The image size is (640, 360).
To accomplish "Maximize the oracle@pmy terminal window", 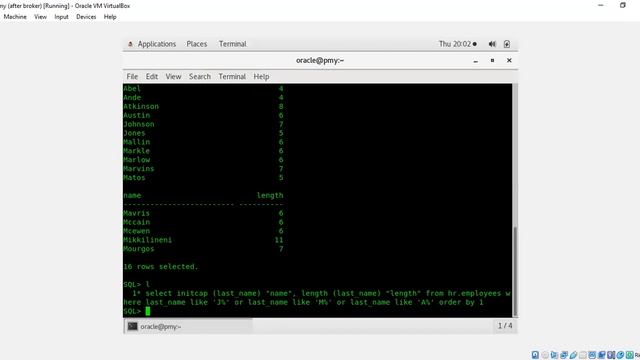I will [x=492, y=60].
